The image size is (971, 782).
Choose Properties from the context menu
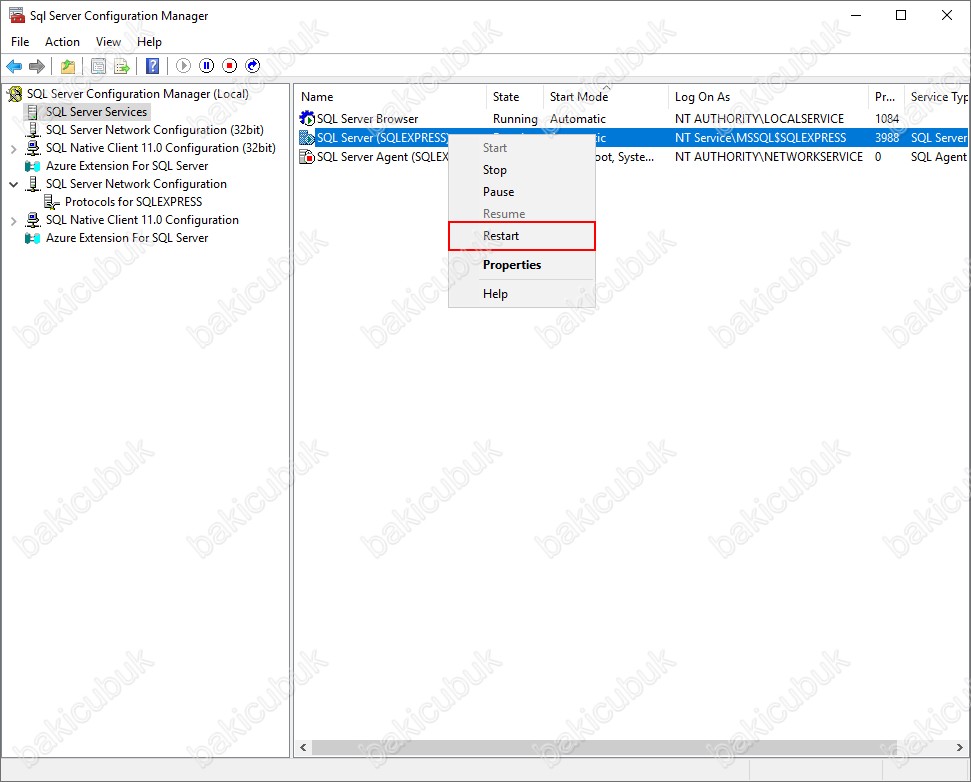(521, 265)
